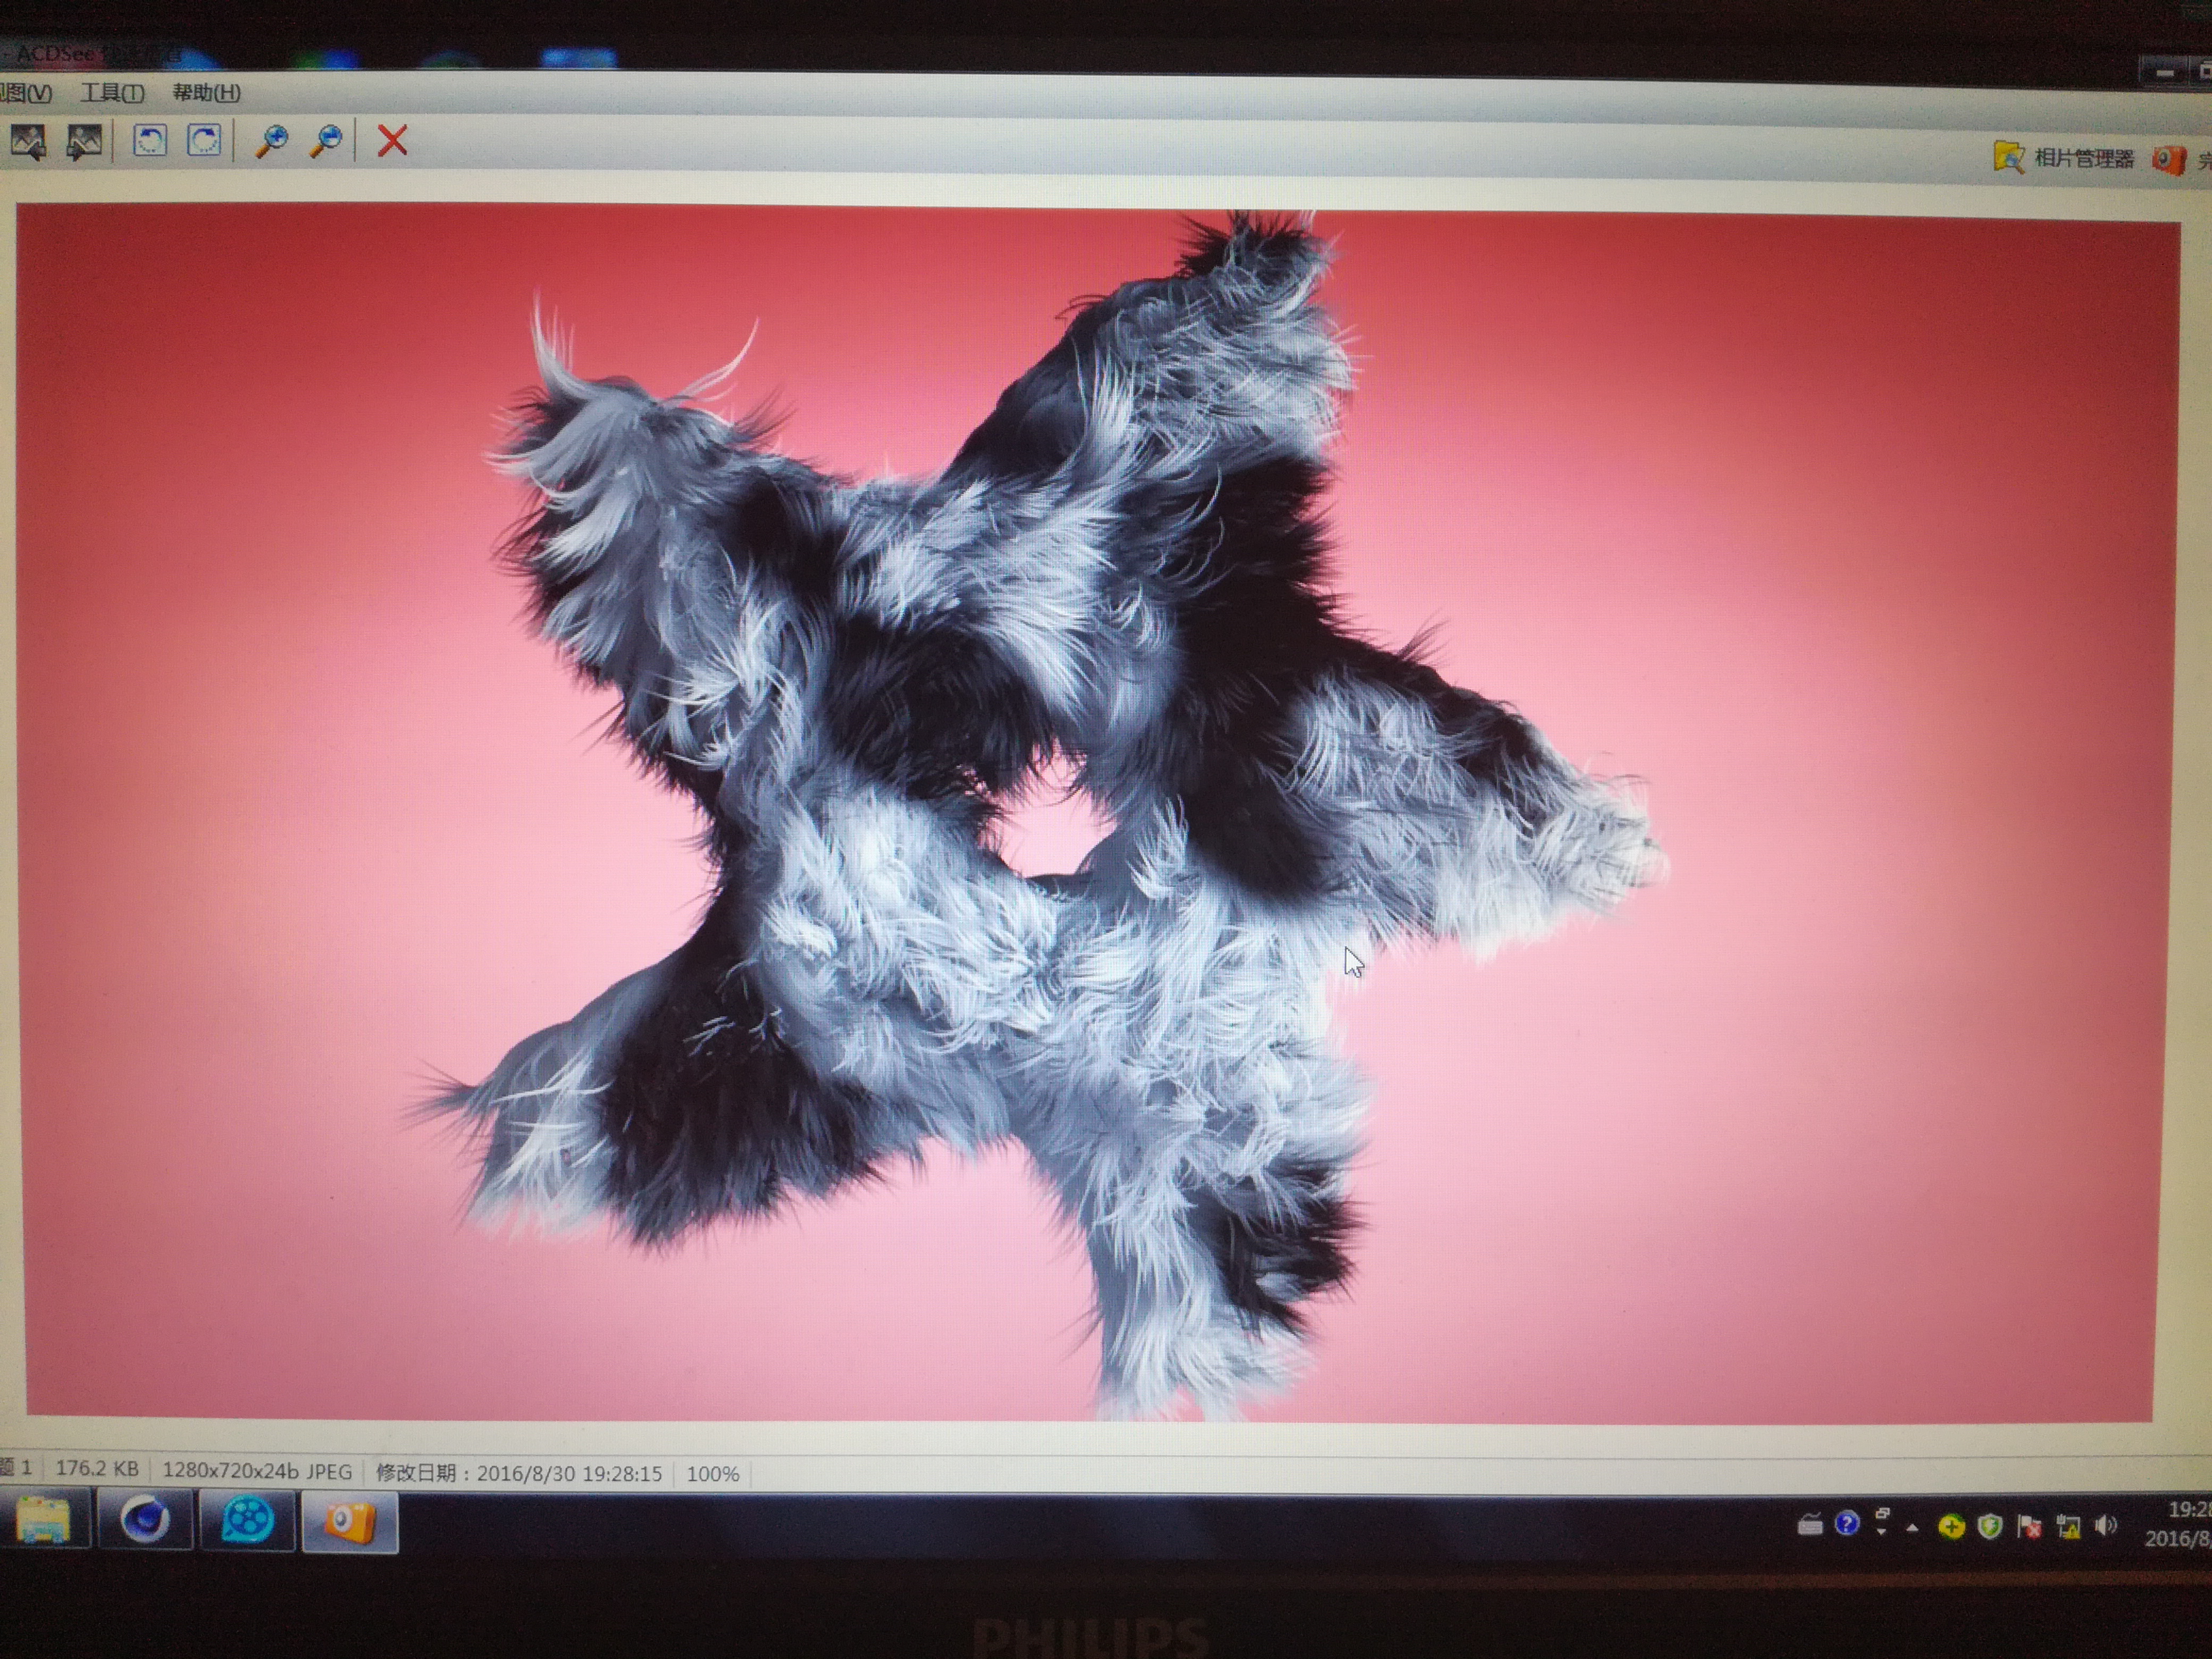Show hidden tray icons with the arrow

[1912, 1528]
